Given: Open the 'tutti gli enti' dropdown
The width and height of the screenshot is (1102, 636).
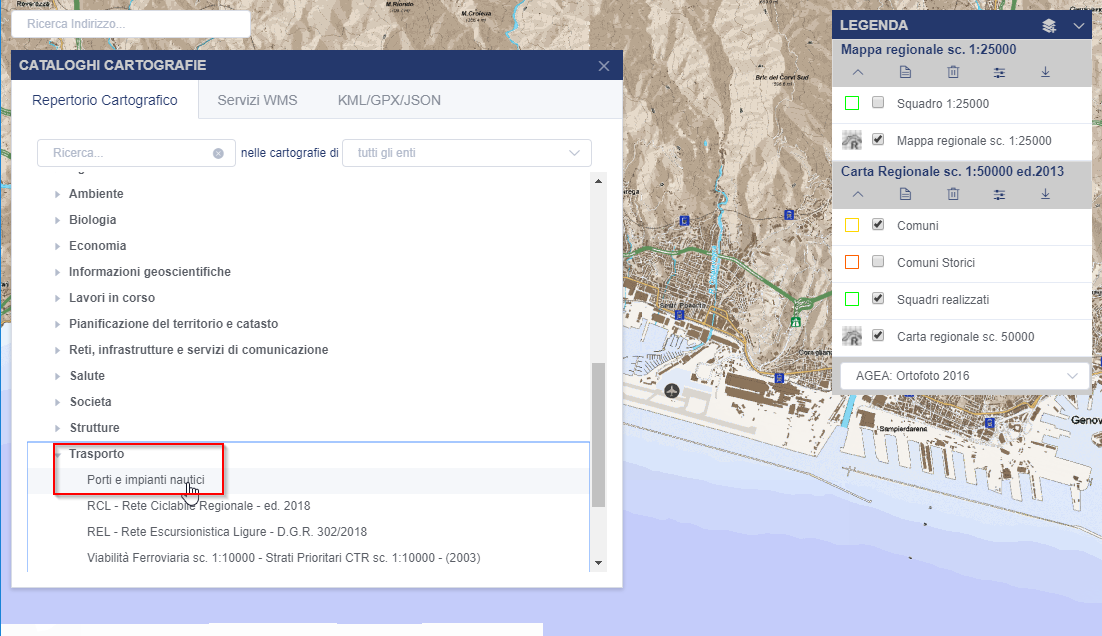Looking at the screenshot, I should click(x=466, y=153).
